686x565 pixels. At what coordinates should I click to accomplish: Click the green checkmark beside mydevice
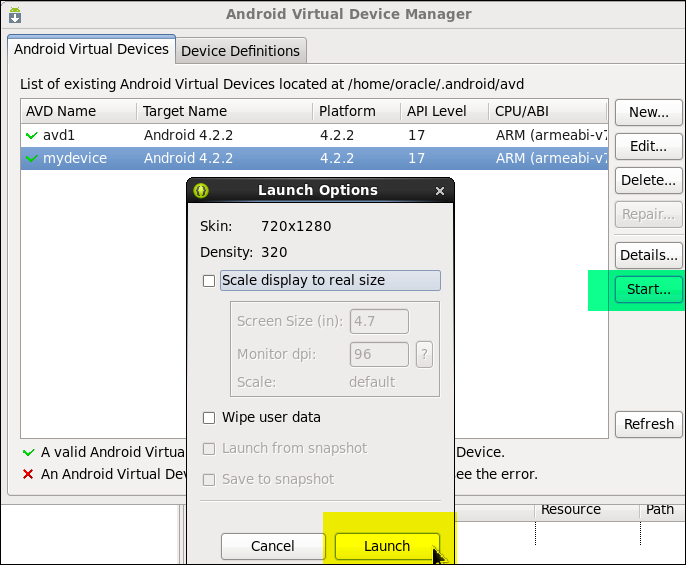coord(32,158)
